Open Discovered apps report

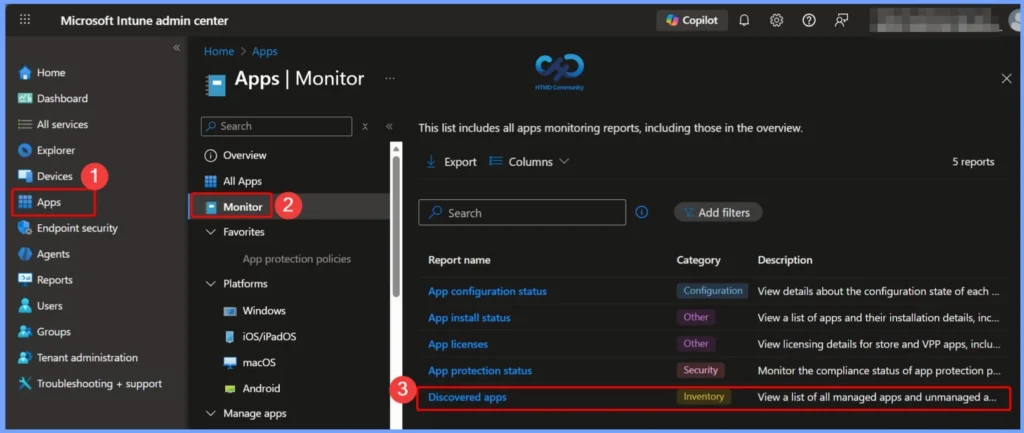tap(467, 397)
